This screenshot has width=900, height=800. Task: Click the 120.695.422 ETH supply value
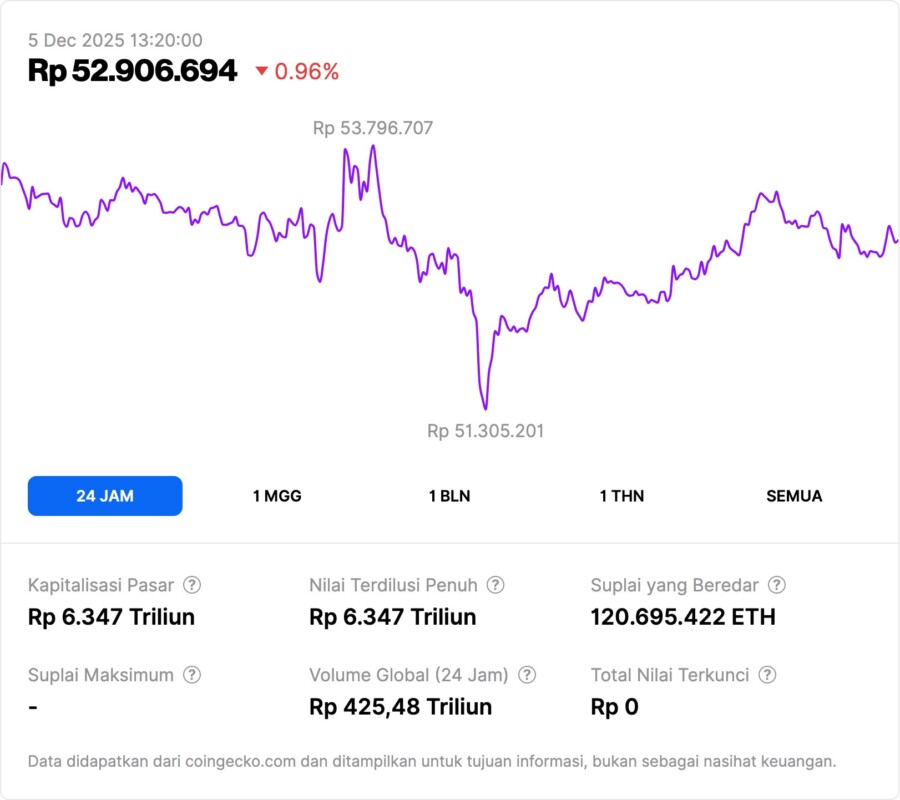click(683, 617)
